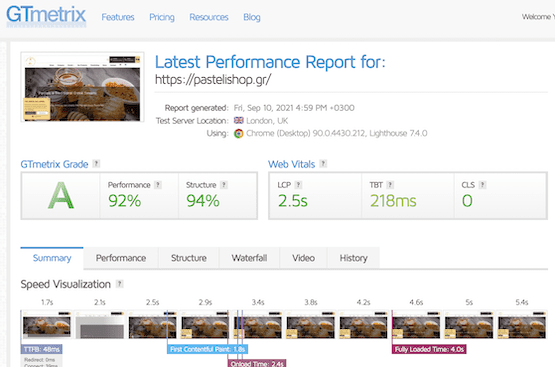Click the help icon beside Structure score

point(224,185)
